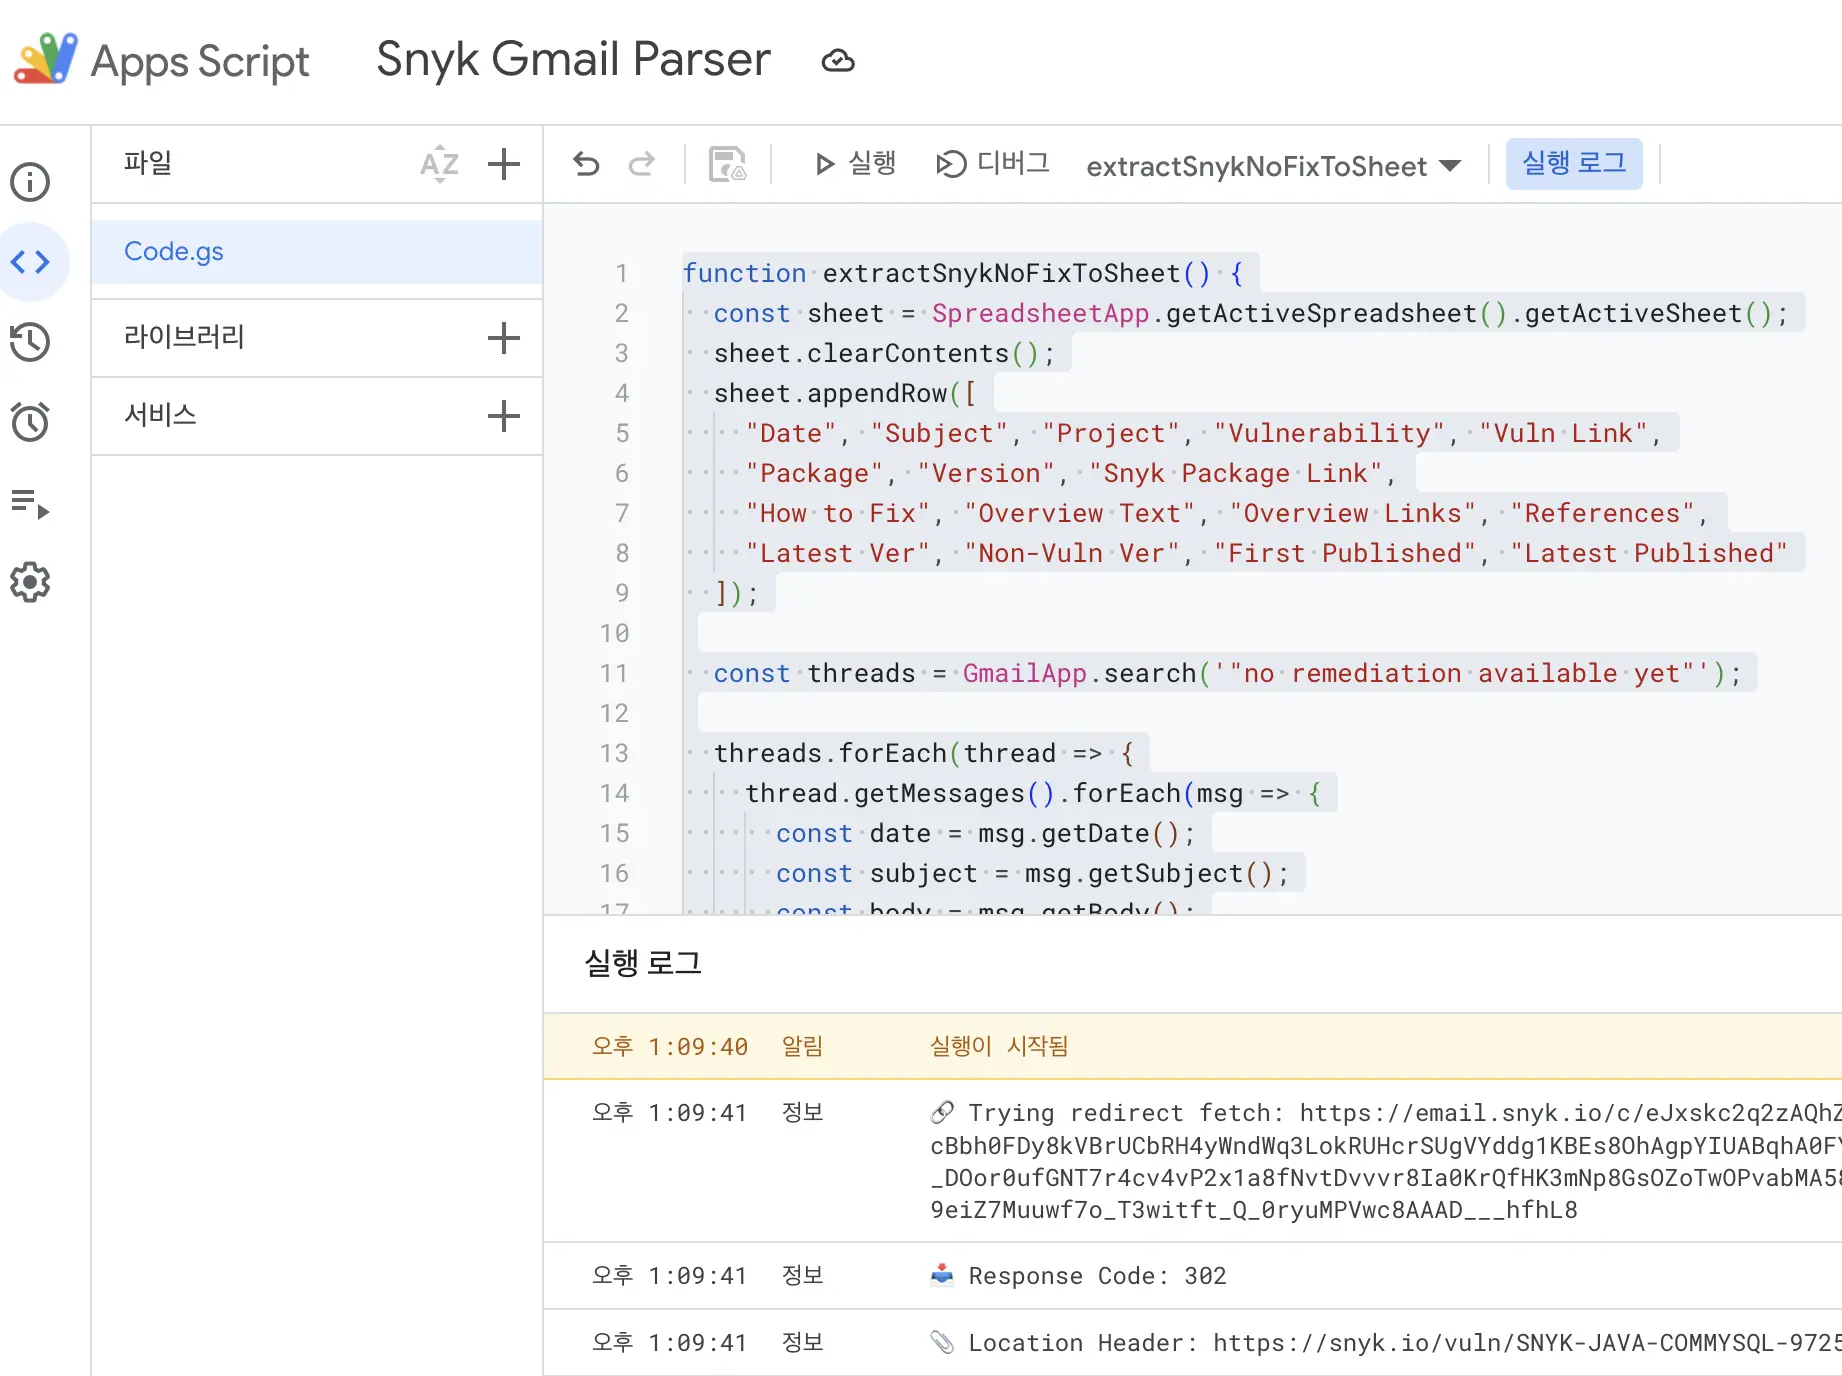Redo the last edit
1842x1376 pixels.
click(641, 164)
